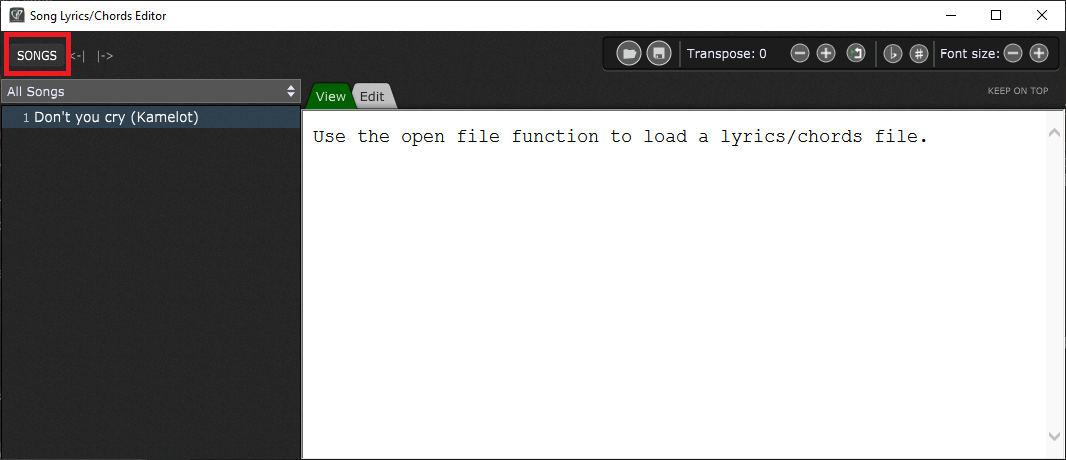
Task: Switch chords to sharps notation
Action: coord(919,54)
